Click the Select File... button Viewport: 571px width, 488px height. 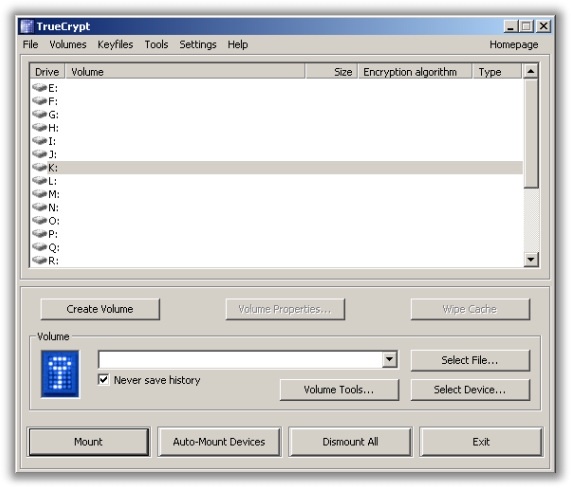(470, 360)
